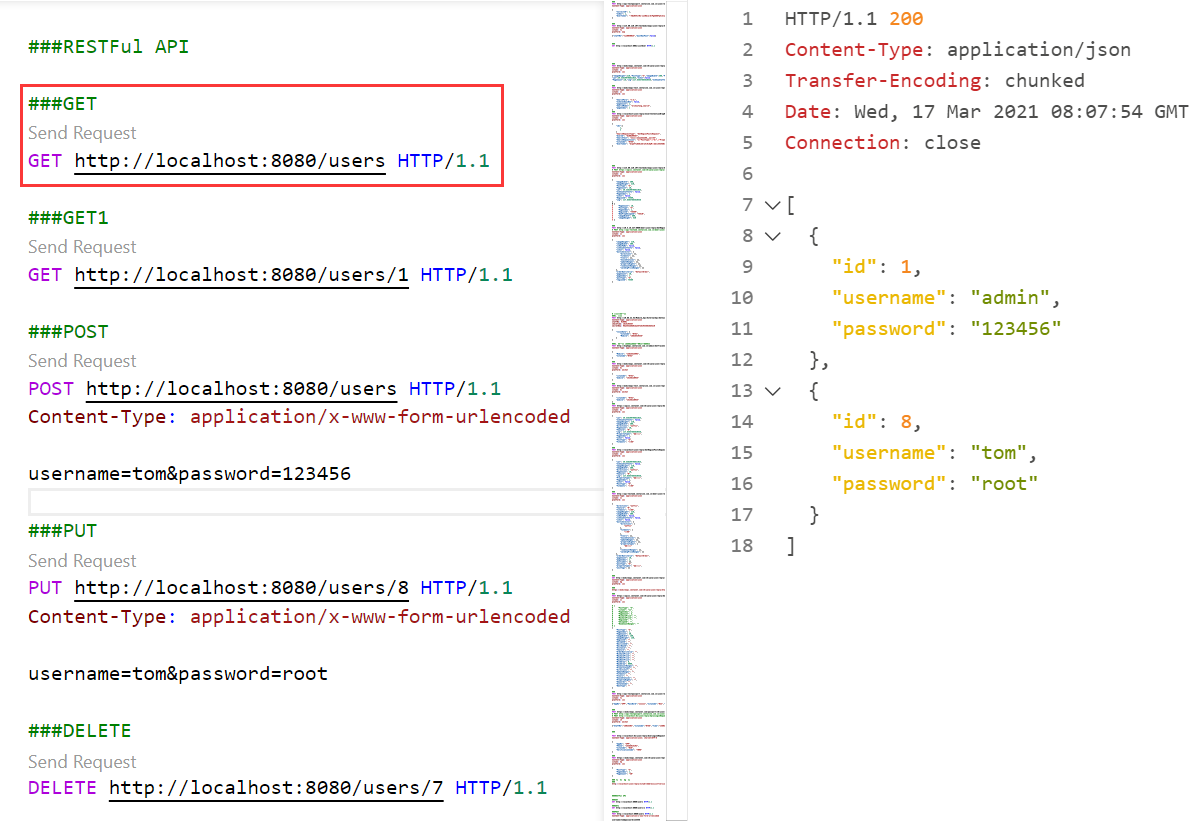
Task: Click the "admin" username value in the response
Action: (1009, 298)
